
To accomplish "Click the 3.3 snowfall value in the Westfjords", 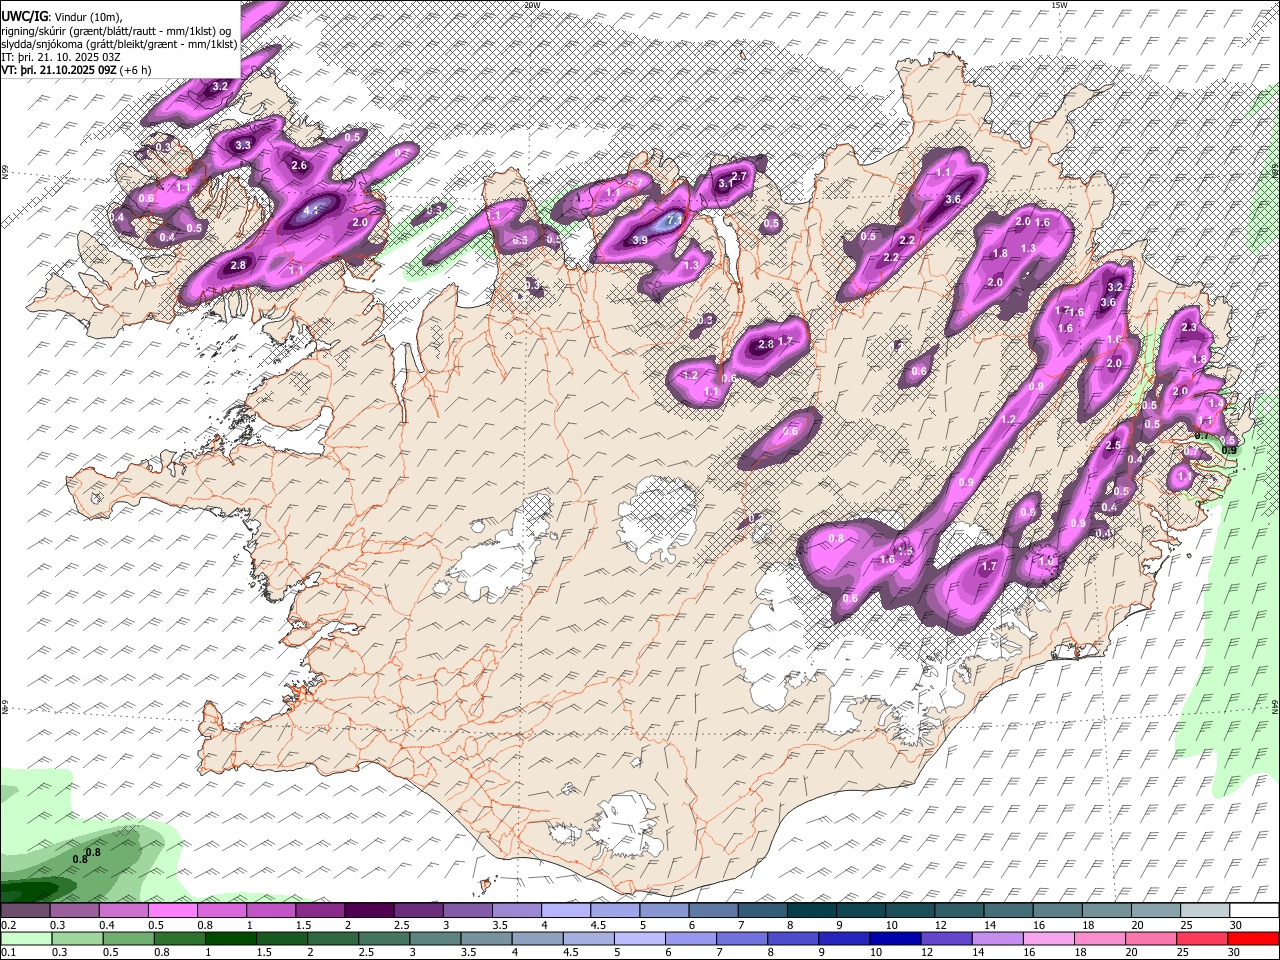I will click(242, 145).
